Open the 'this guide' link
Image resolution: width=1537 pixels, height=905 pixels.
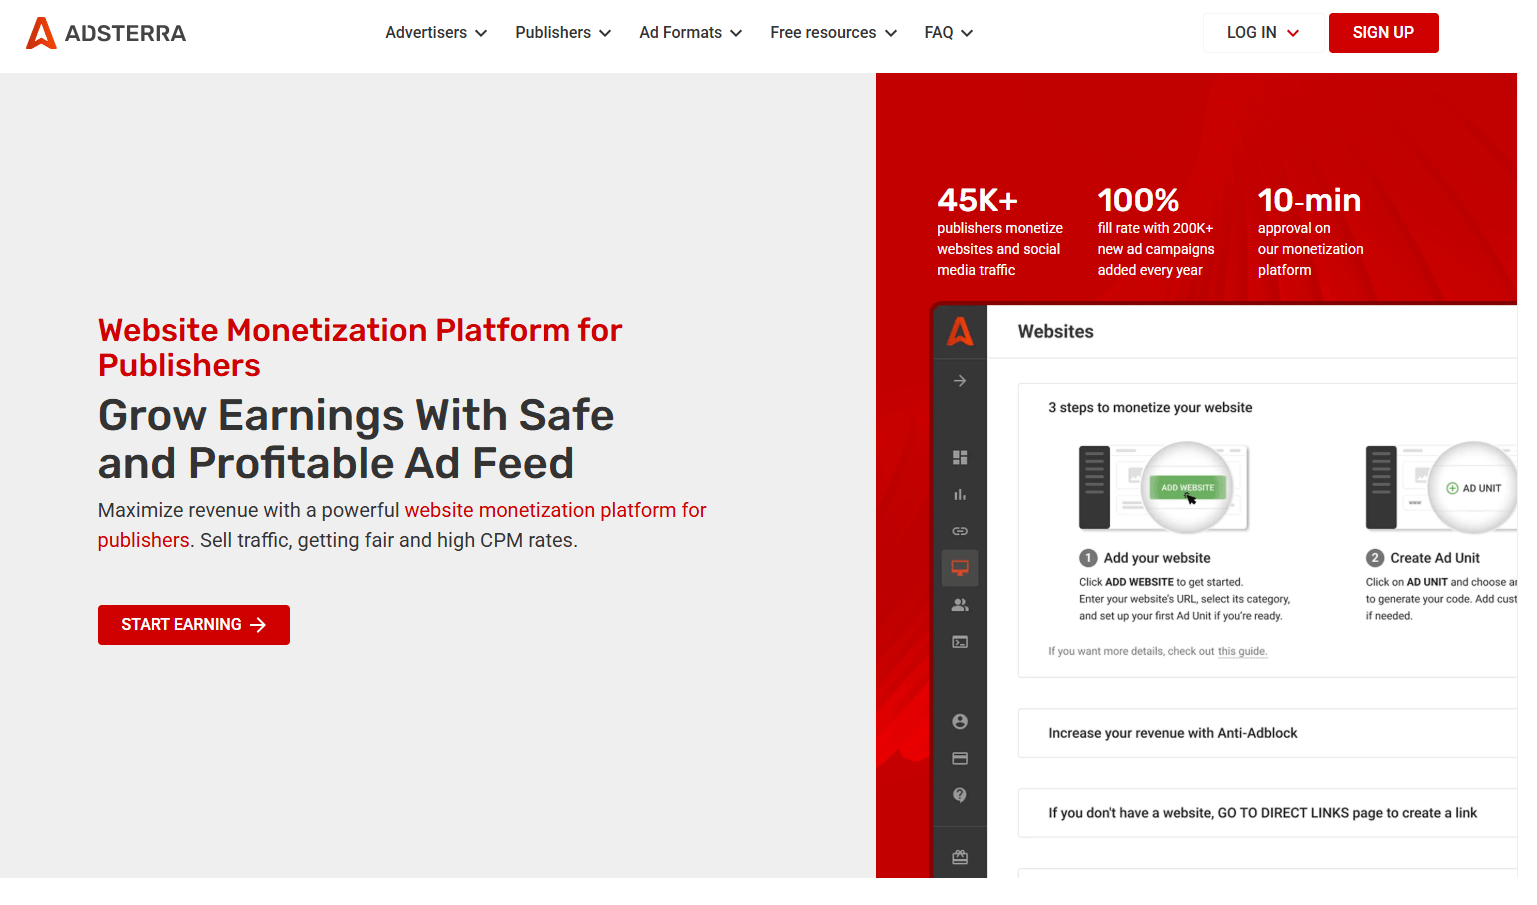point(1242,652)
